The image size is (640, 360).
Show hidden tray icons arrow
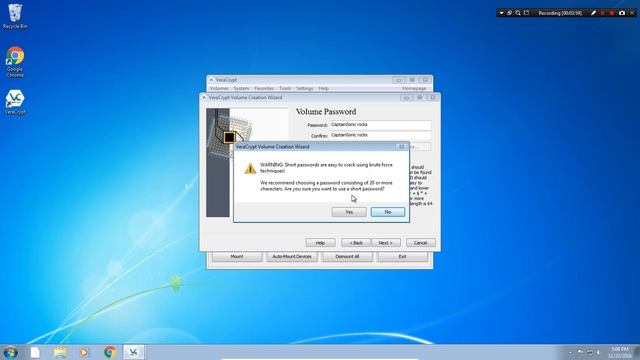(570, 352)
